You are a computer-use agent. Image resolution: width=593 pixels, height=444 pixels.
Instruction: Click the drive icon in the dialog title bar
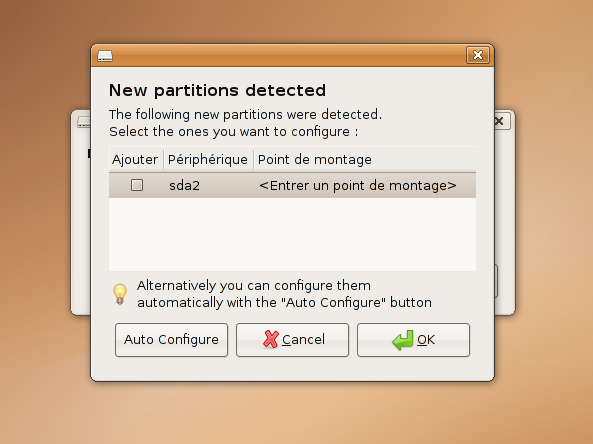pos(105,56)
